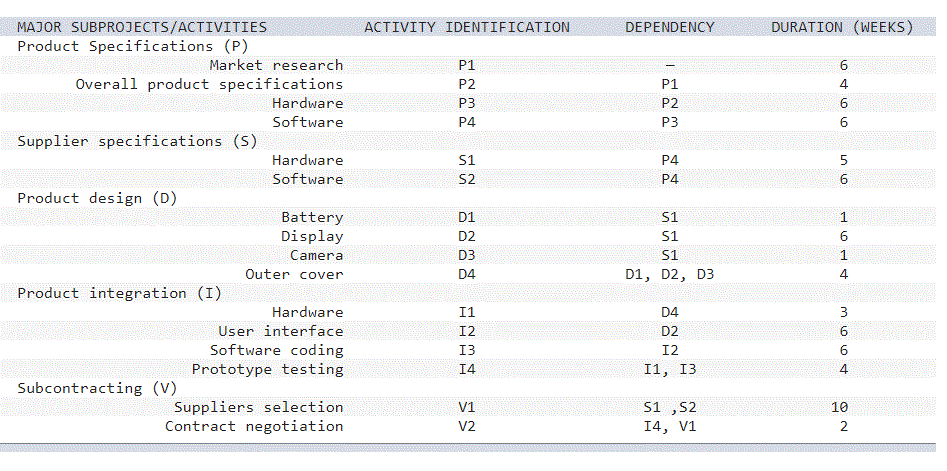Click the duration value 10
This screenshot has width=947, height=471.
coord(839,408)
